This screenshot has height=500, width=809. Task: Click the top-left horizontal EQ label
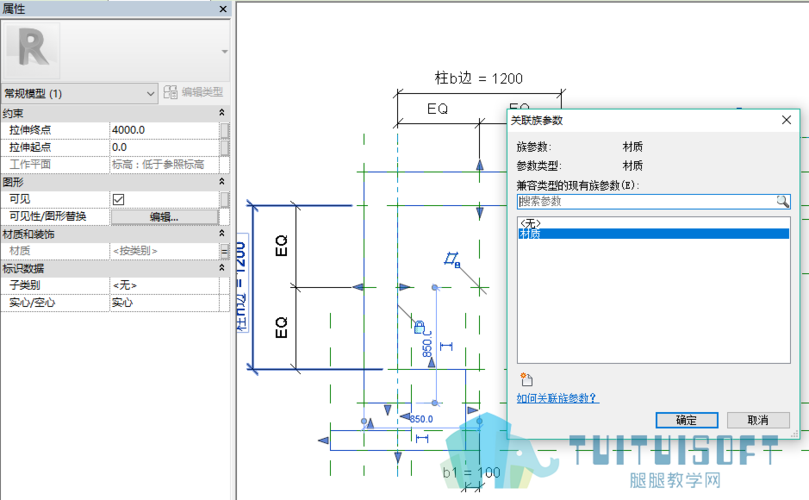438,109
